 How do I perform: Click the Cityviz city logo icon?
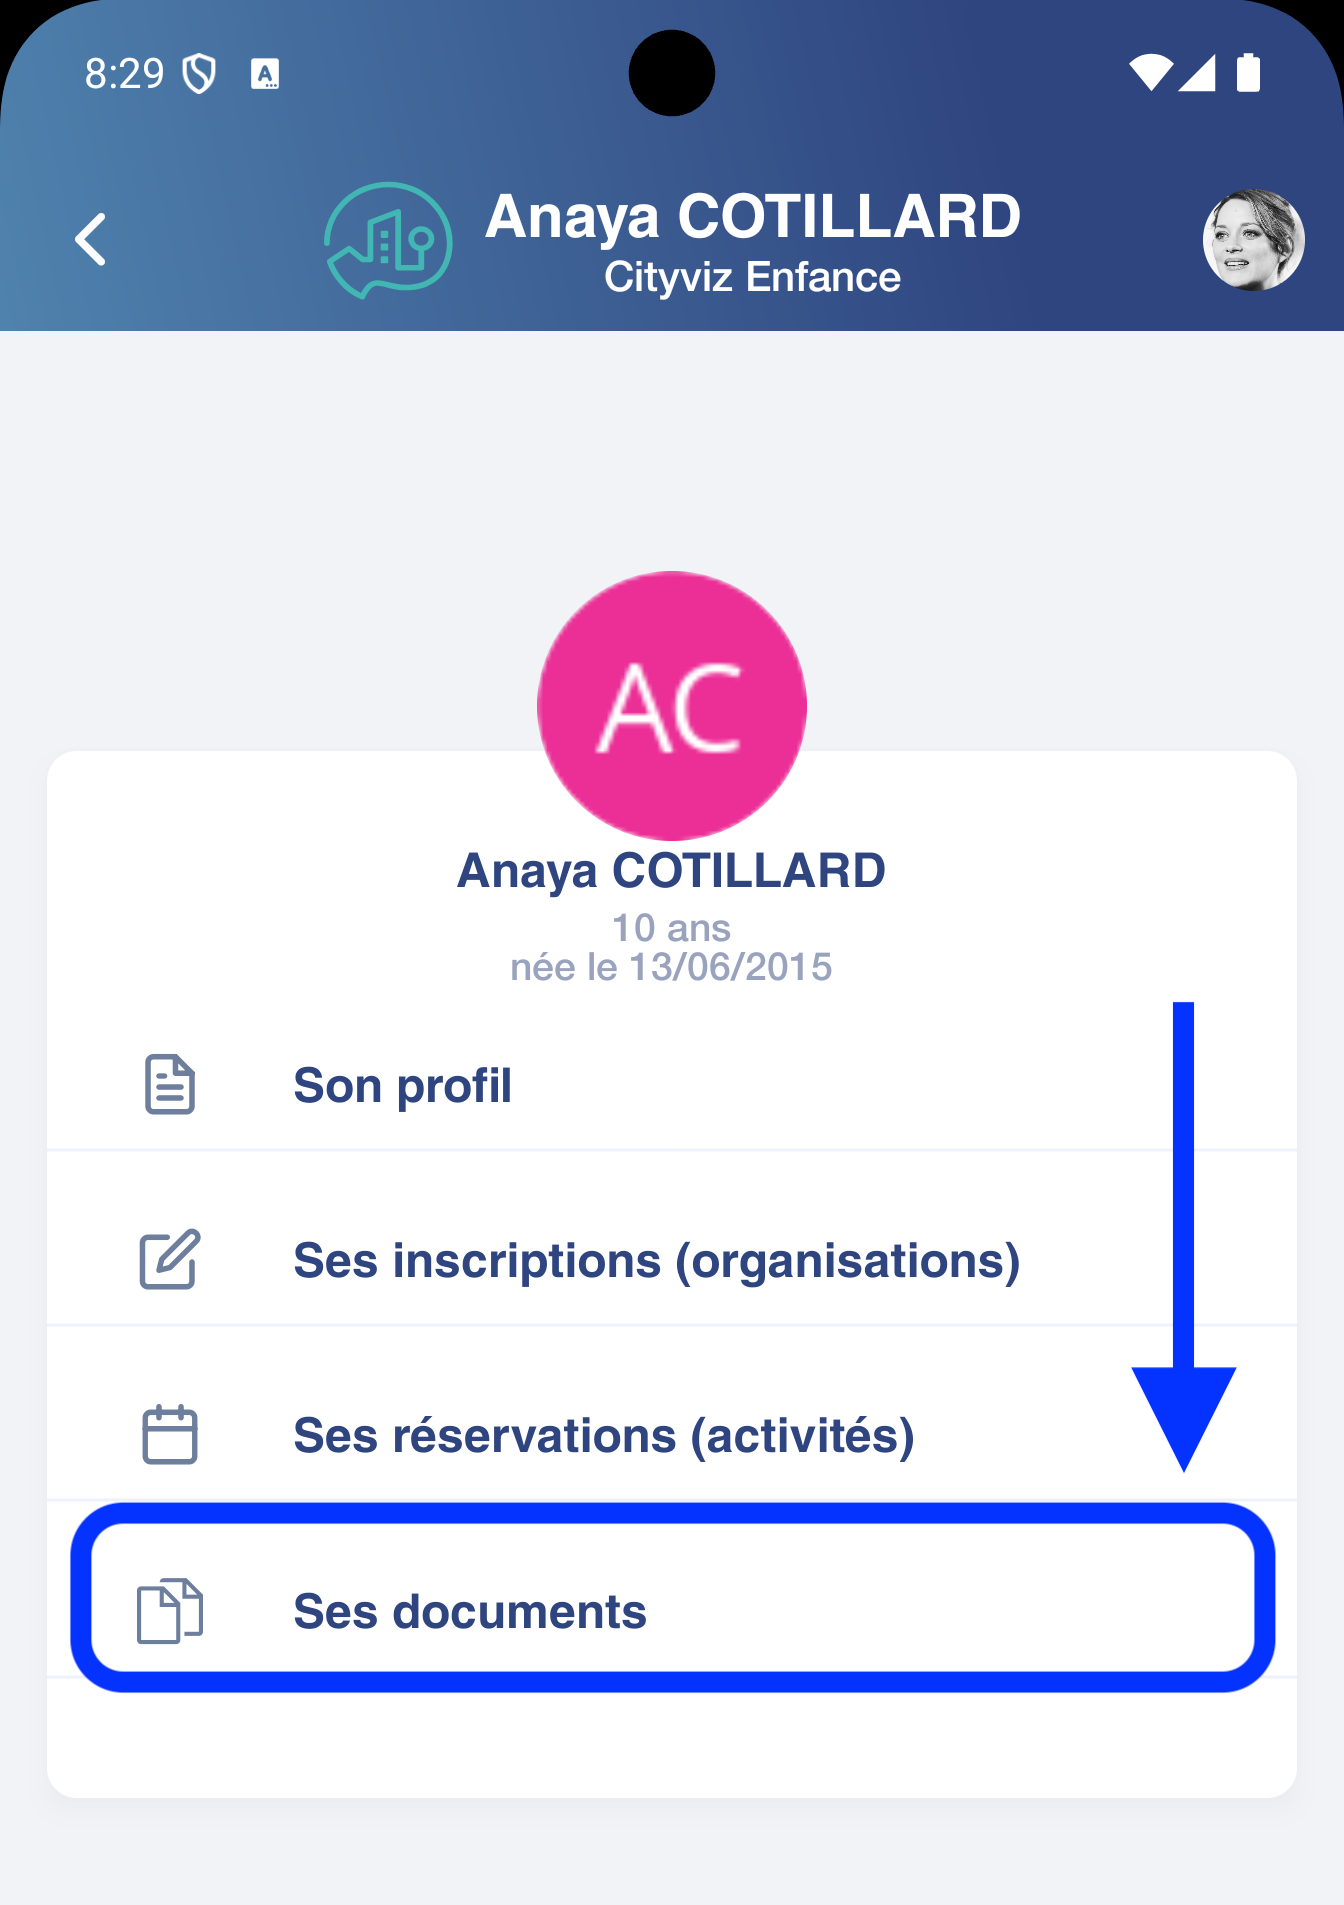[x=388, y=240]
